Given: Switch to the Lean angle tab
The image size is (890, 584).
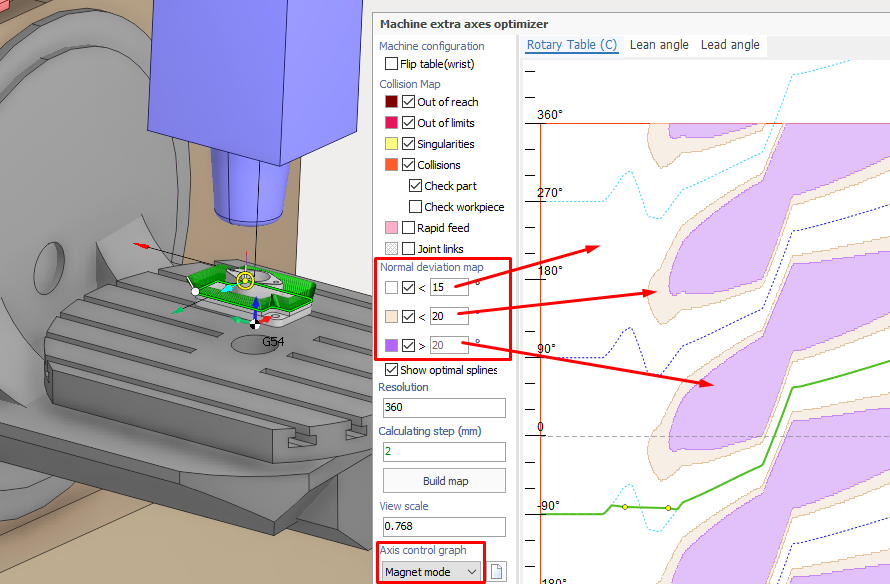Looking at the screenshot, I should click(659, 45).
